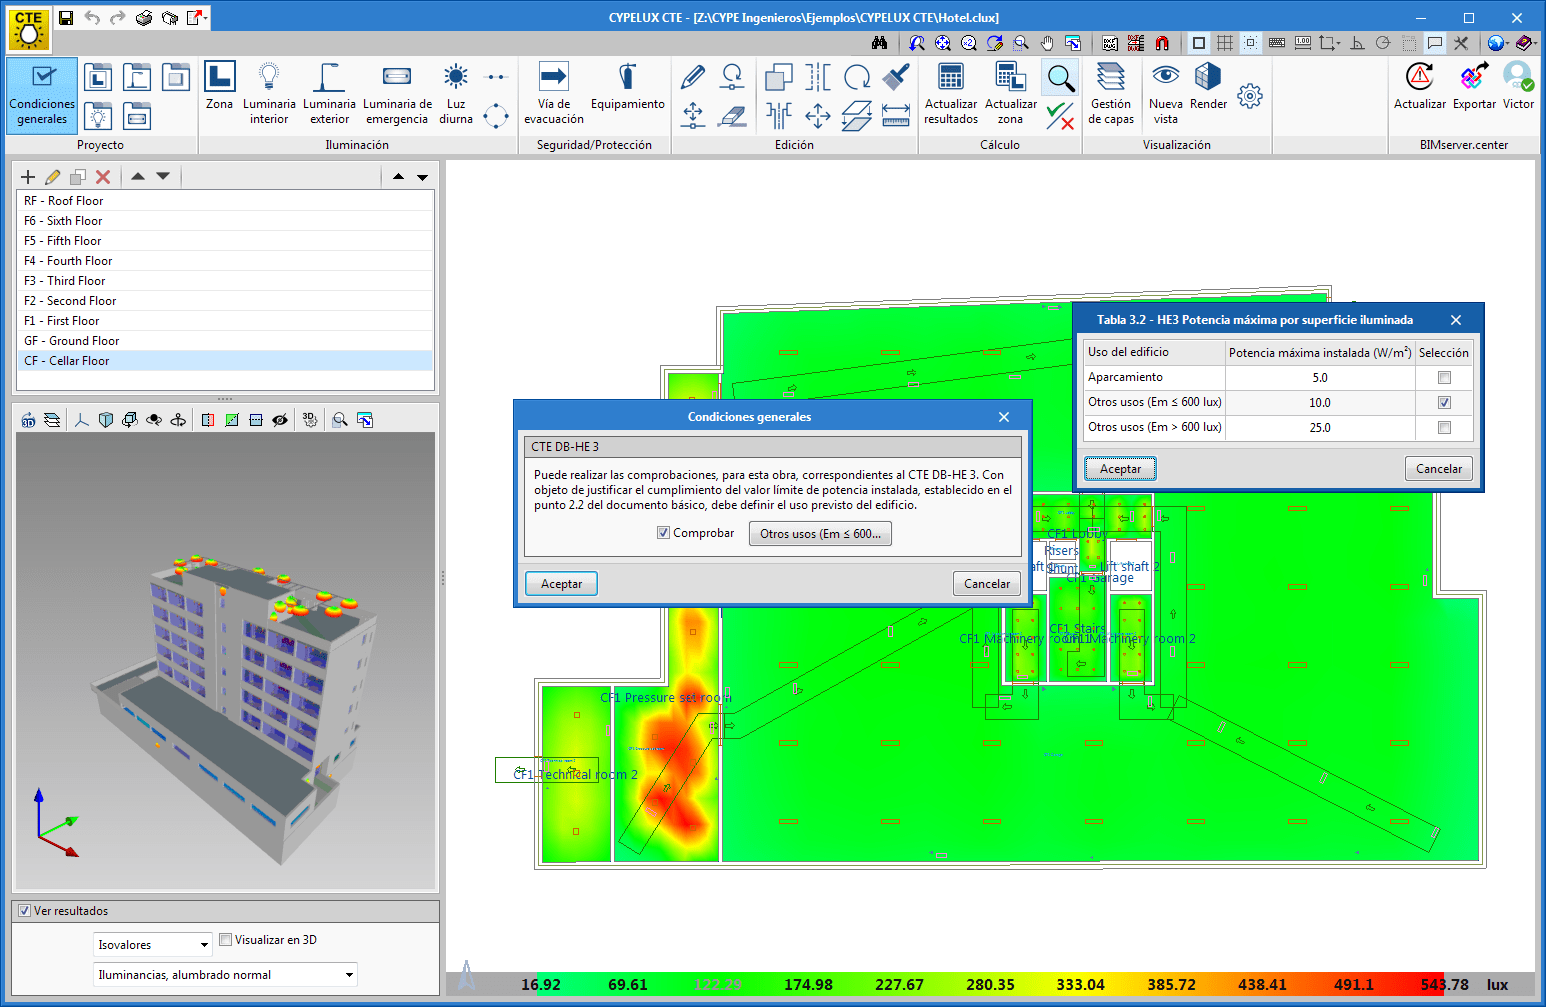Click the undo arrow in title bar
The height and width of the screenshot is (1007, 1546).
pos(92,17)
